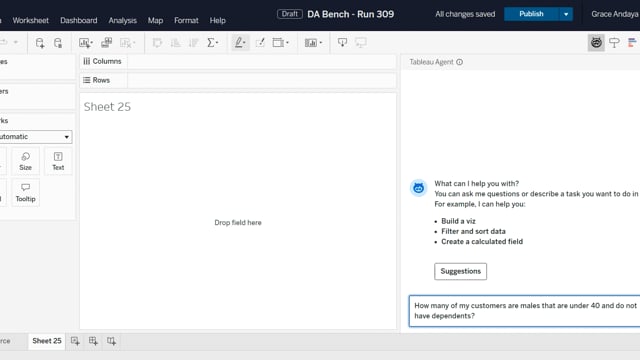This screenshot has height=360, width=640.
Task: Open the Help menu
Action: coord(218,20)
